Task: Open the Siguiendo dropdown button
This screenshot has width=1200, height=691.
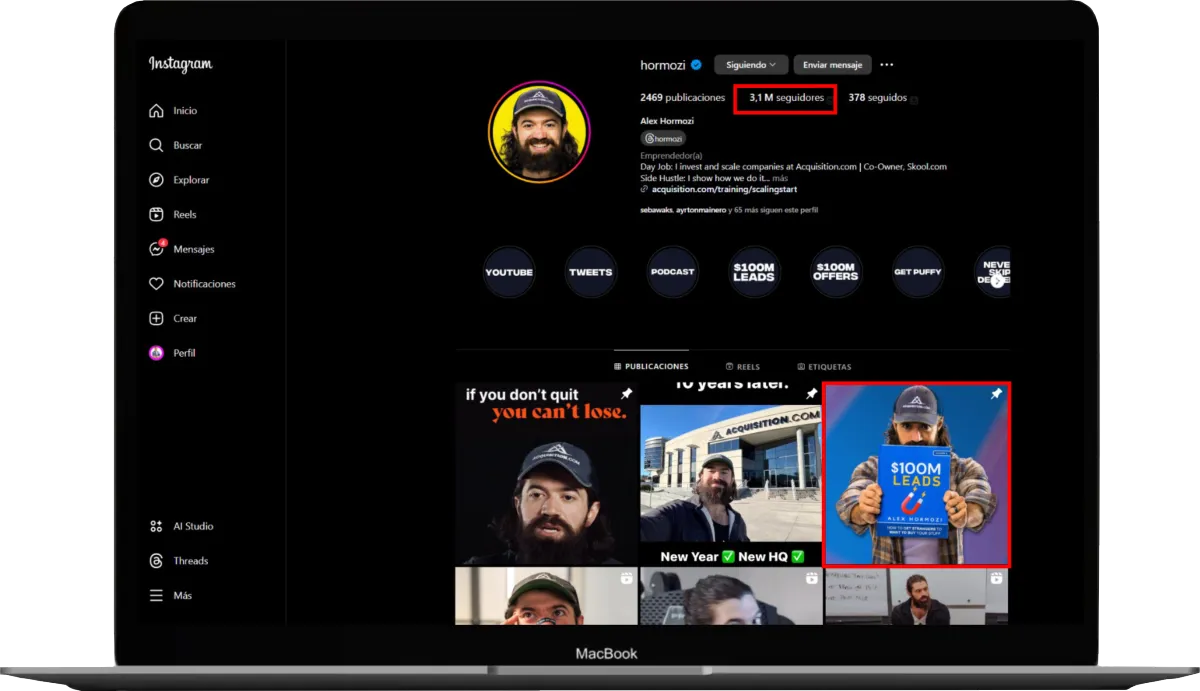Action: point(751,65)
